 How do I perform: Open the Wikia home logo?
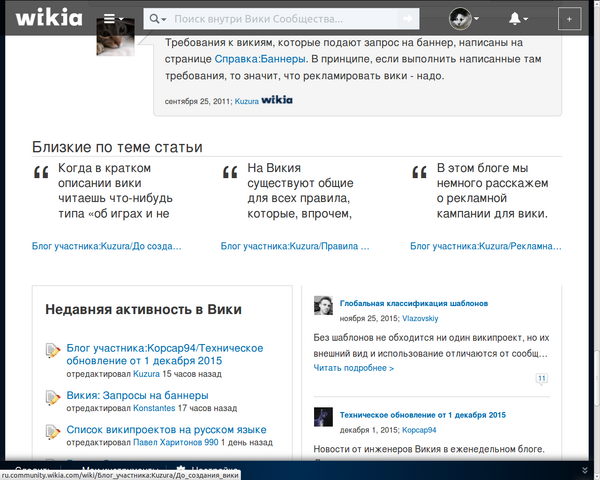(x=49, y=18)
